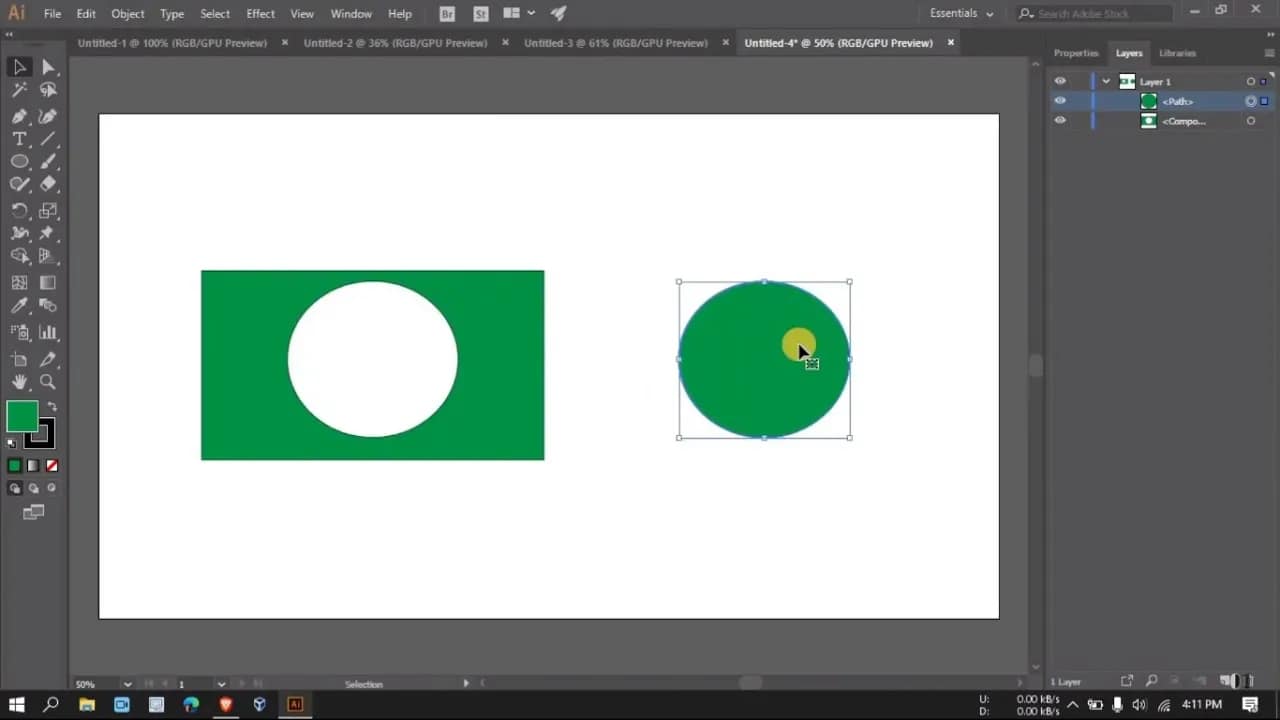Viewport: 1280px width, 720px height.
Task: Choose the Ellipse shape tool
Action: [x=19, y=162]
